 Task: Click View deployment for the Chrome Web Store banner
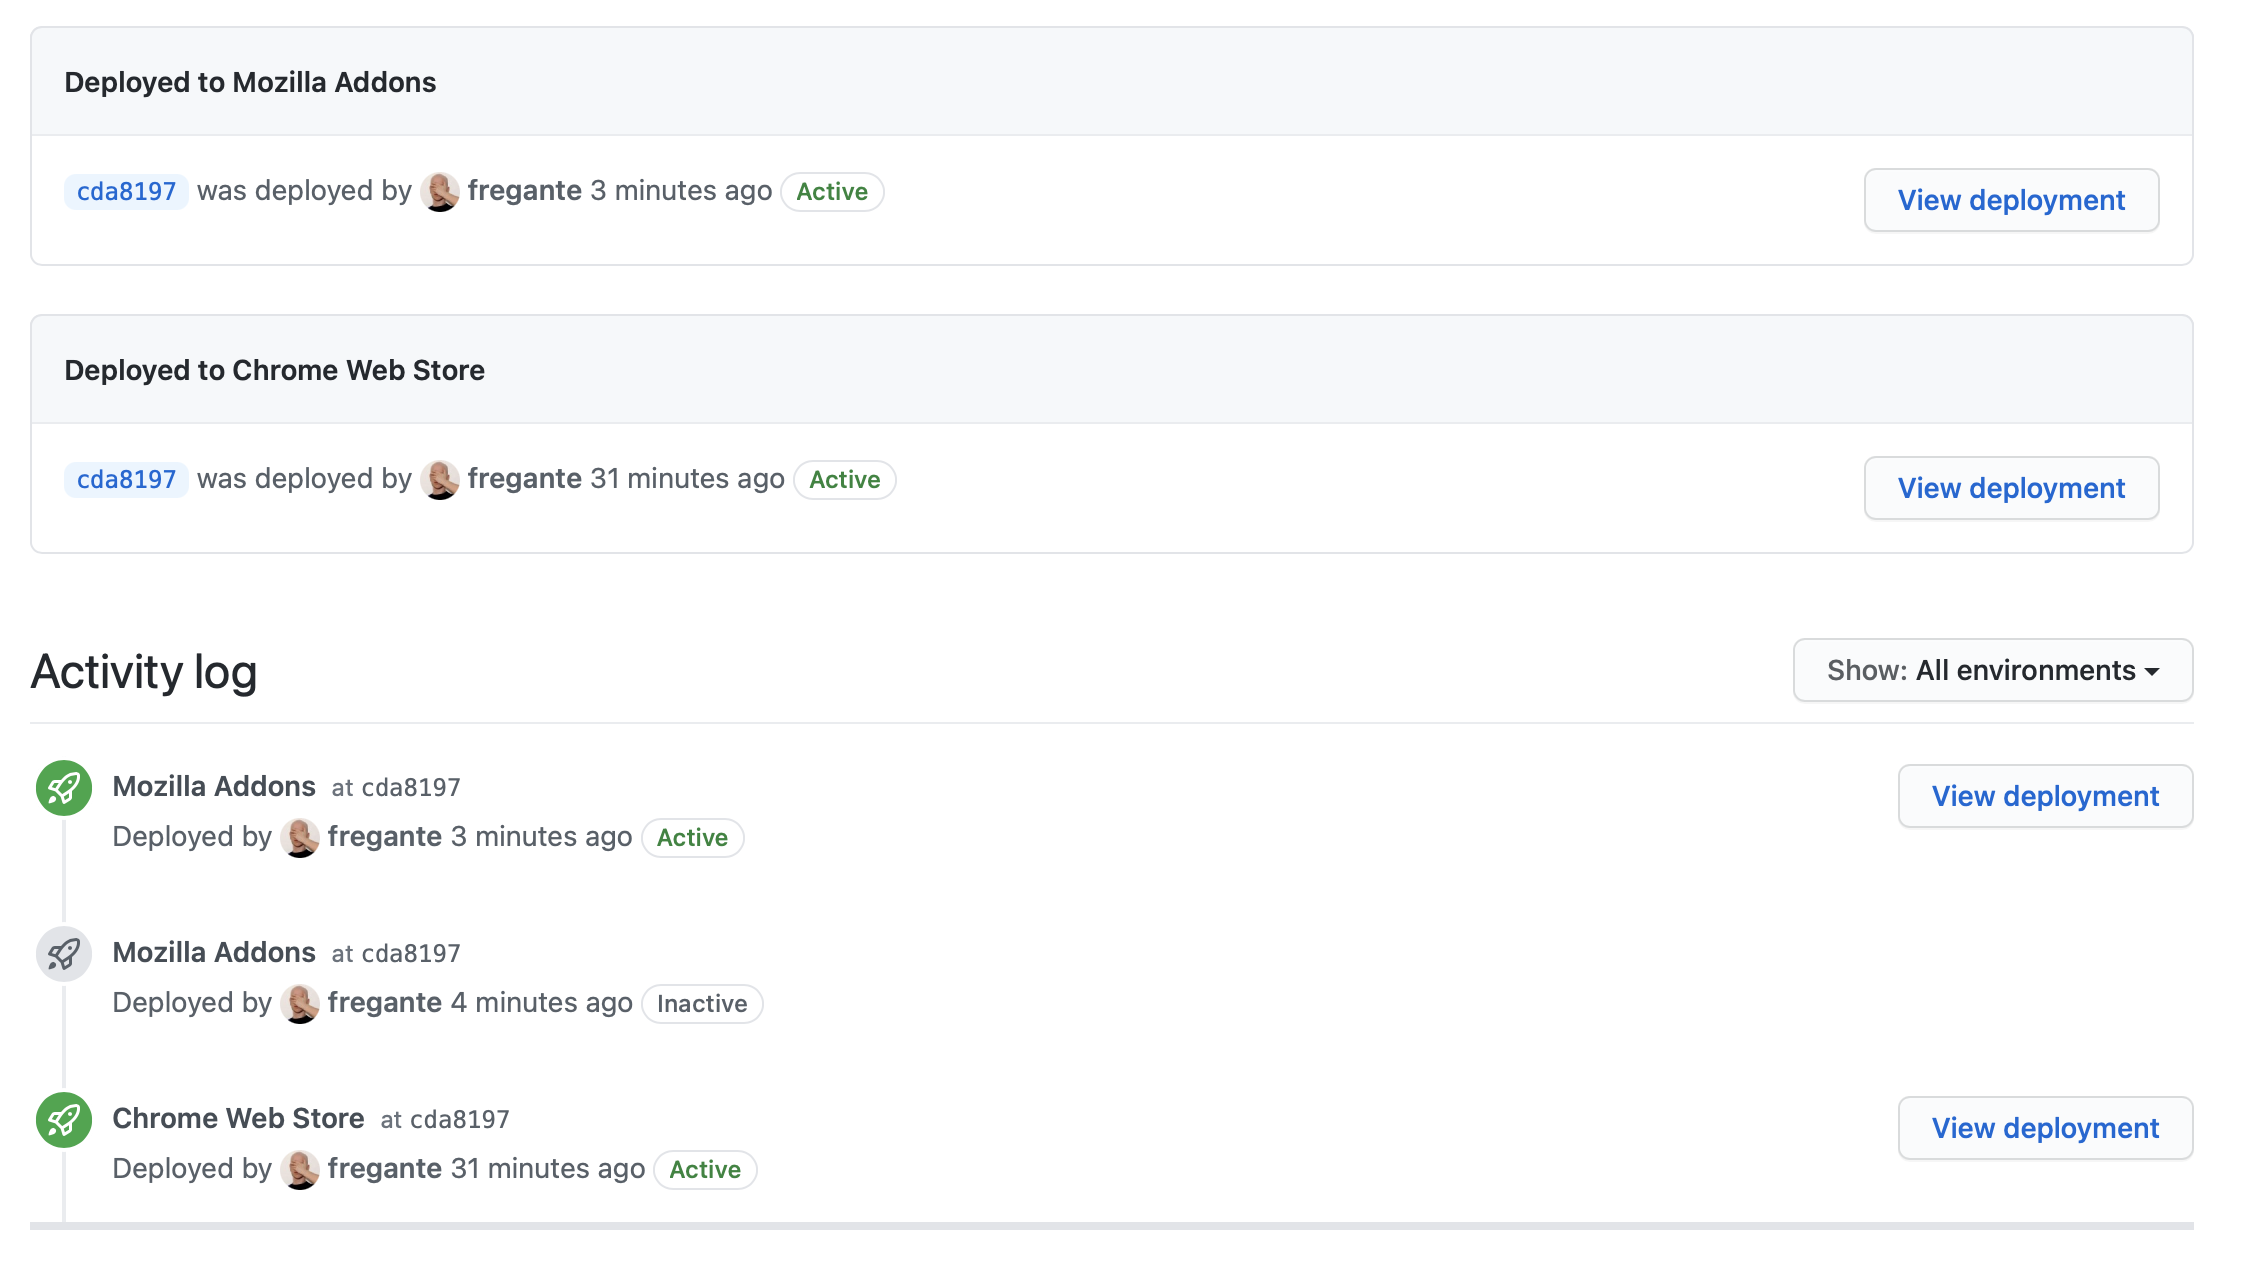pos(2011,488)
